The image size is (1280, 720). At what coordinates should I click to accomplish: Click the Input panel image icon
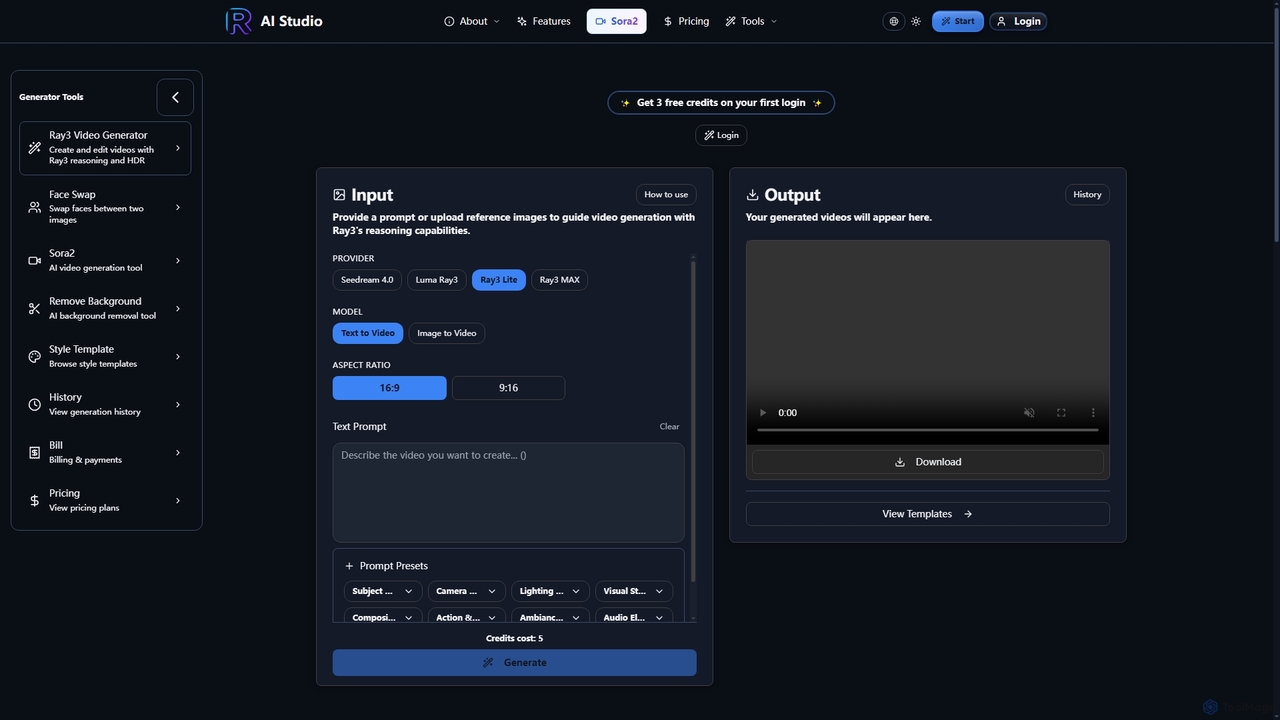(339, 195)
